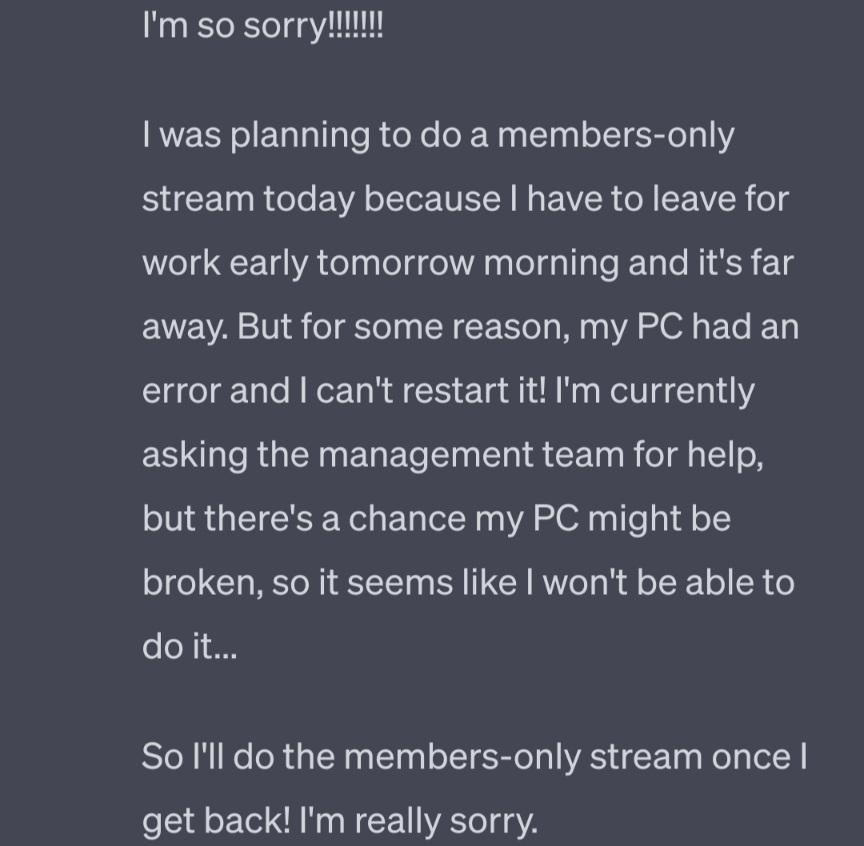Screen dimensions: 864x846
Task: Click the phrase "PC might be"
Action: pyautogui.click(x=631, y=519)
